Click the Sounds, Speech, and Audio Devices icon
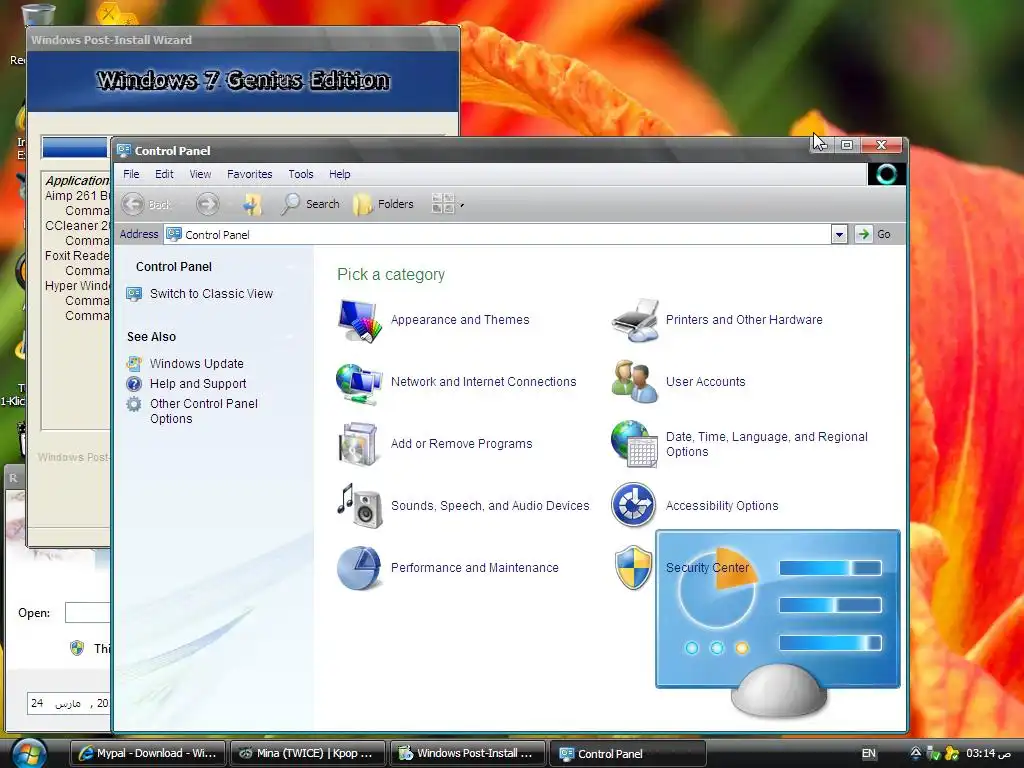 pos(359,505)
